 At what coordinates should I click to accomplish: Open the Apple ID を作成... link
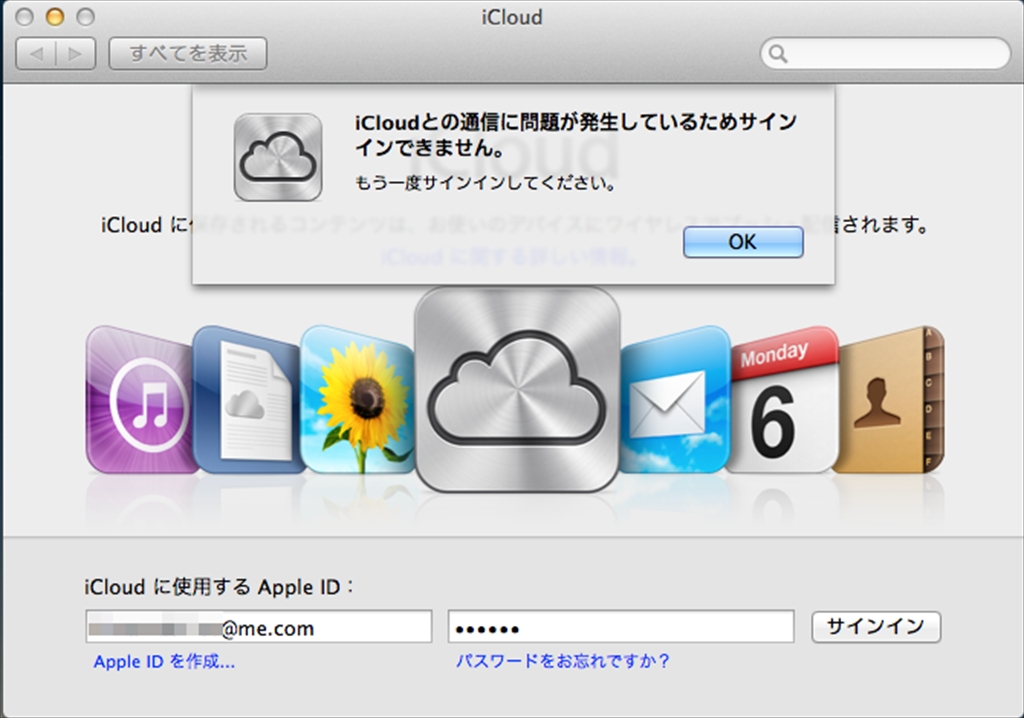point(164,662)
